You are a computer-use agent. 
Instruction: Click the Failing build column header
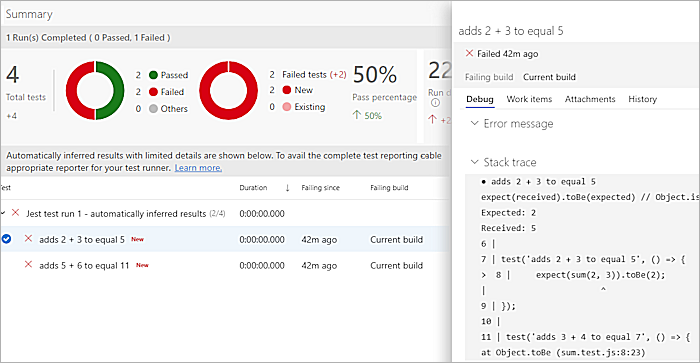click(x=389, y=188)
